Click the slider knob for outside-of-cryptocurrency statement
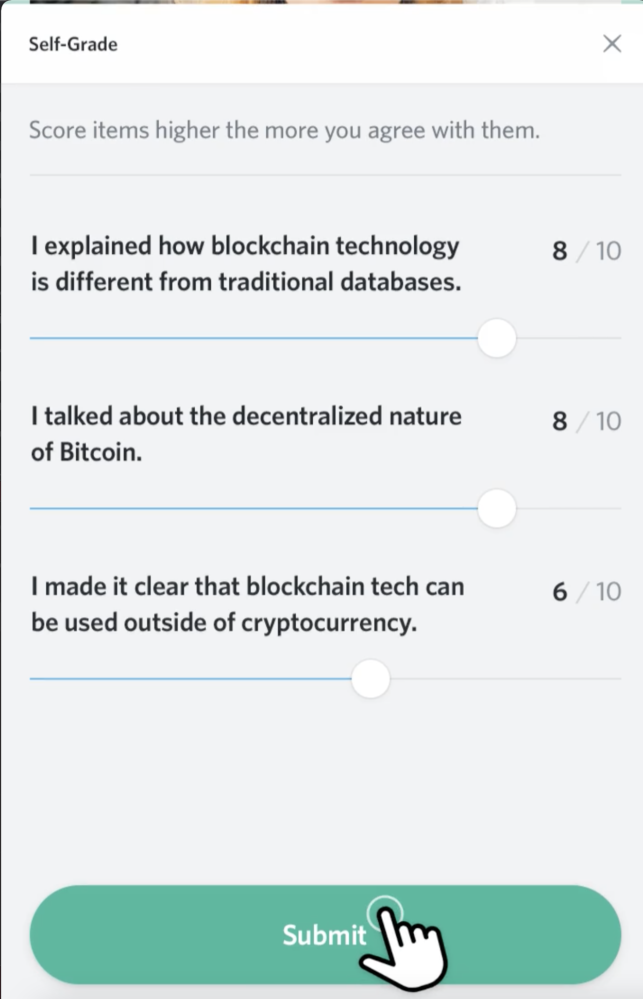This screenshot has width=643, height=999. coord(370,679)
